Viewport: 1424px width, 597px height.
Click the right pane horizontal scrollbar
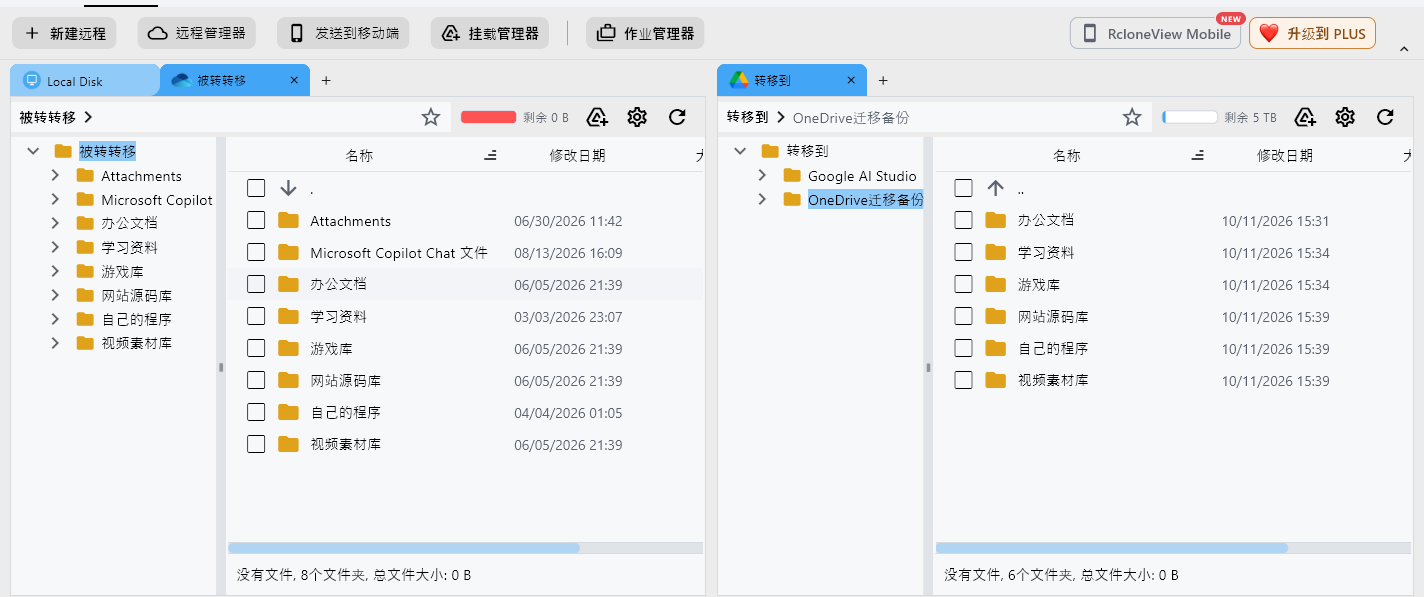(1112, 548)
